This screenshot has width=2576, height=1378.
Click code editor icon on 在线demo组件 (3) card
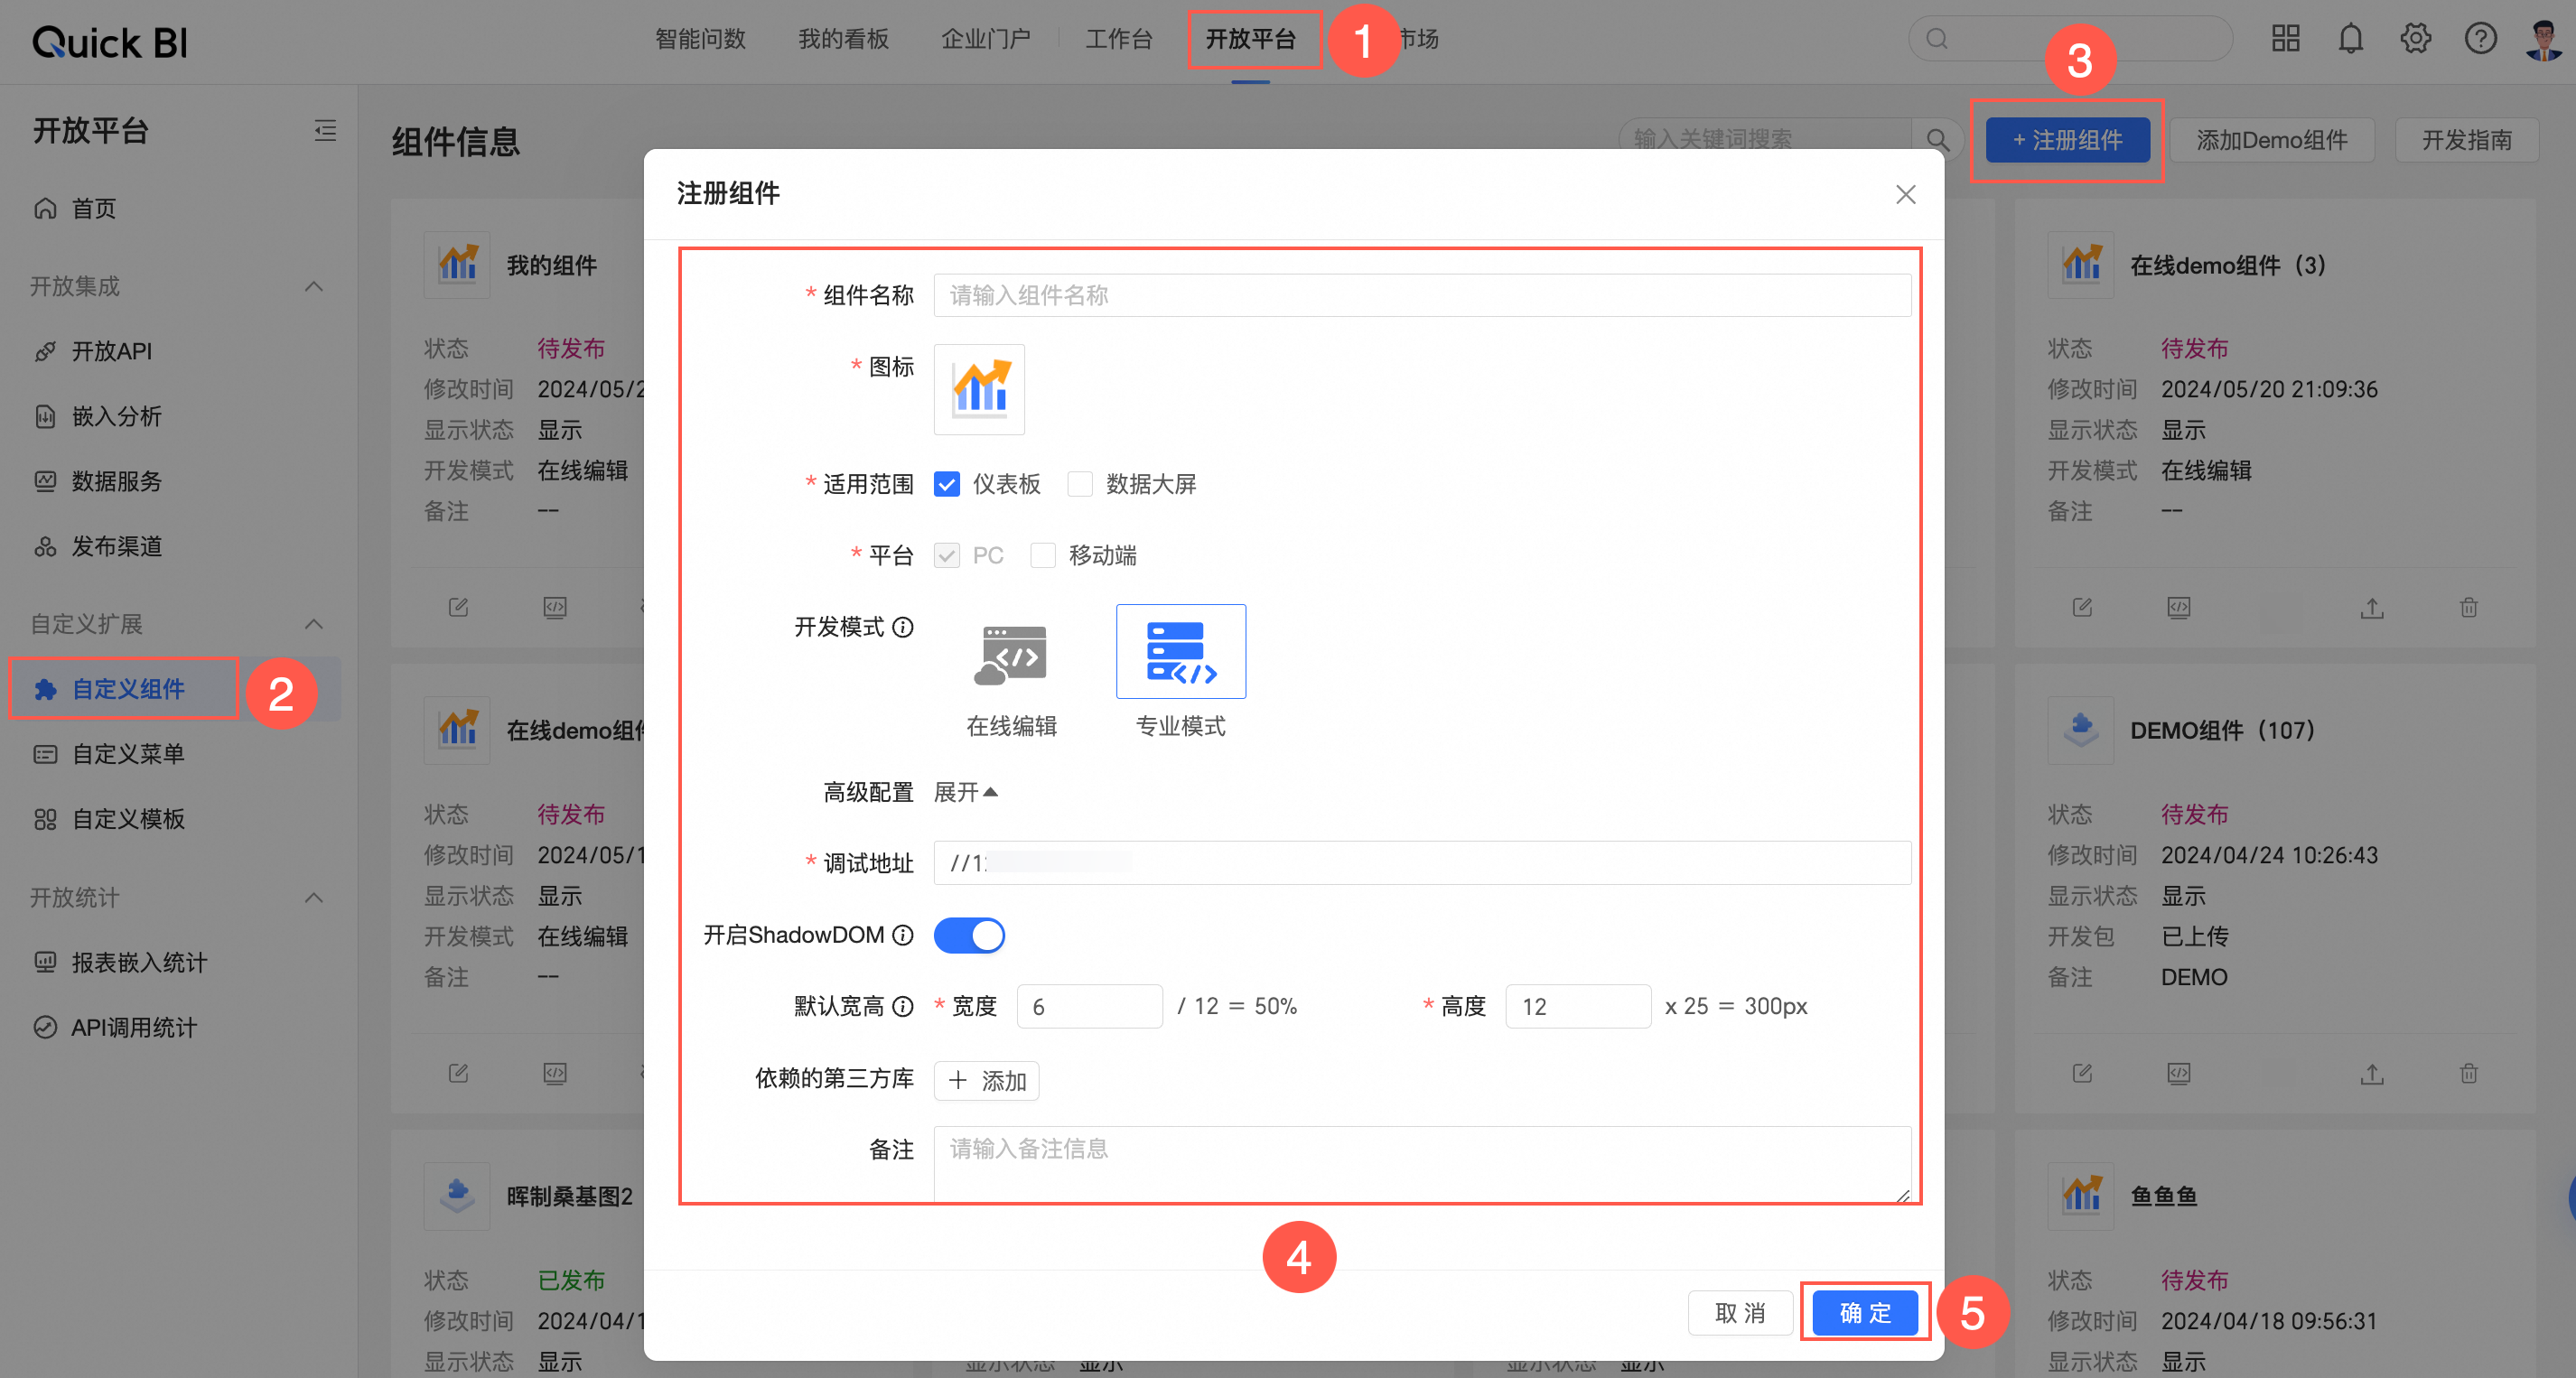click(2179, 608)
